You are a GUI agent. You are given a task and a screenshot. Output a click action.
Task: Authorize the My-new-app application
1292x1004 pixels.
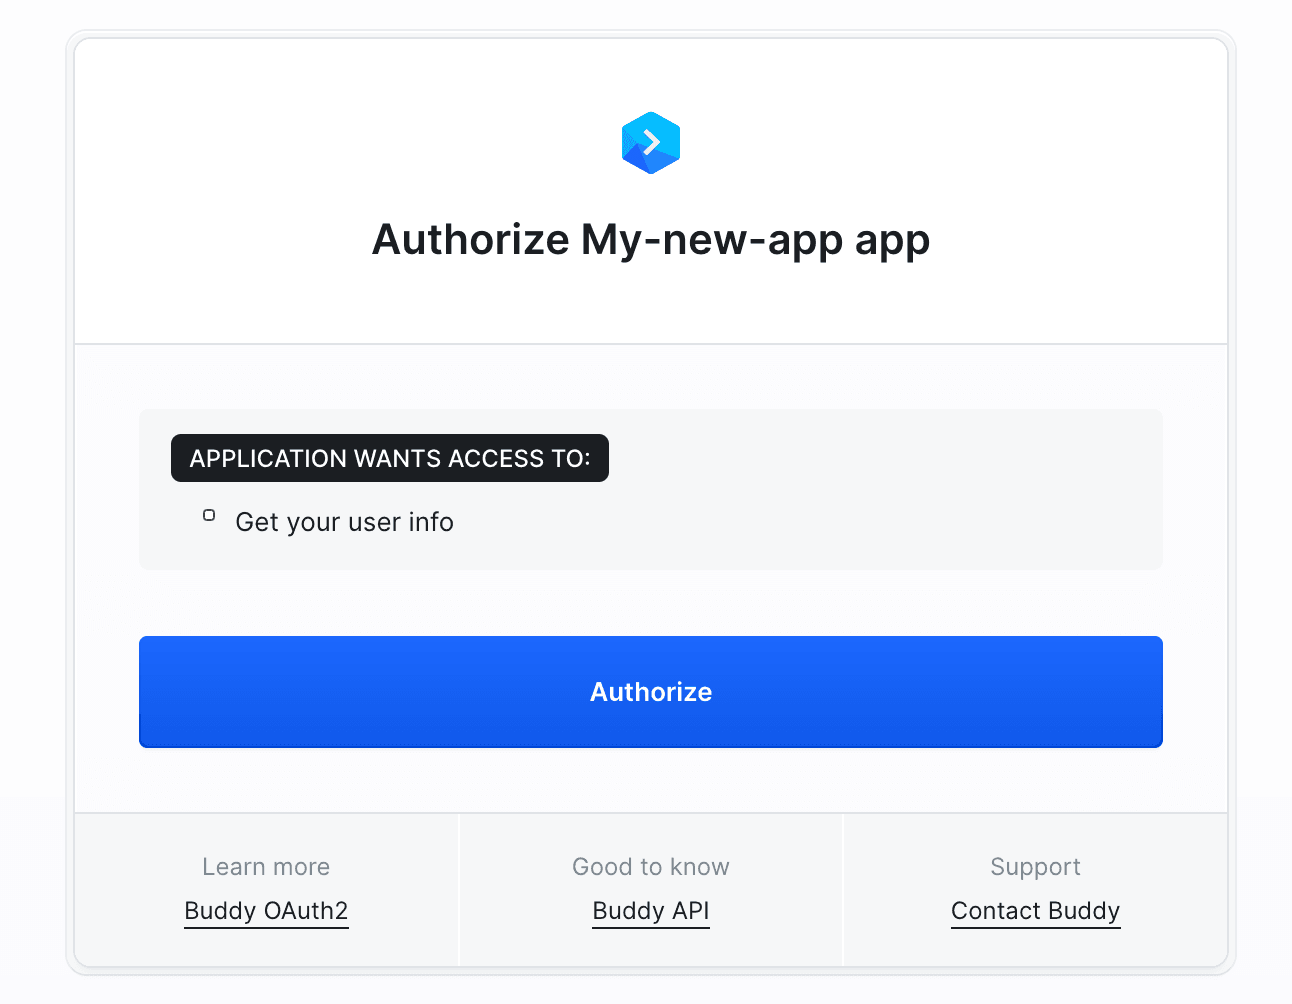coord(651,691)
